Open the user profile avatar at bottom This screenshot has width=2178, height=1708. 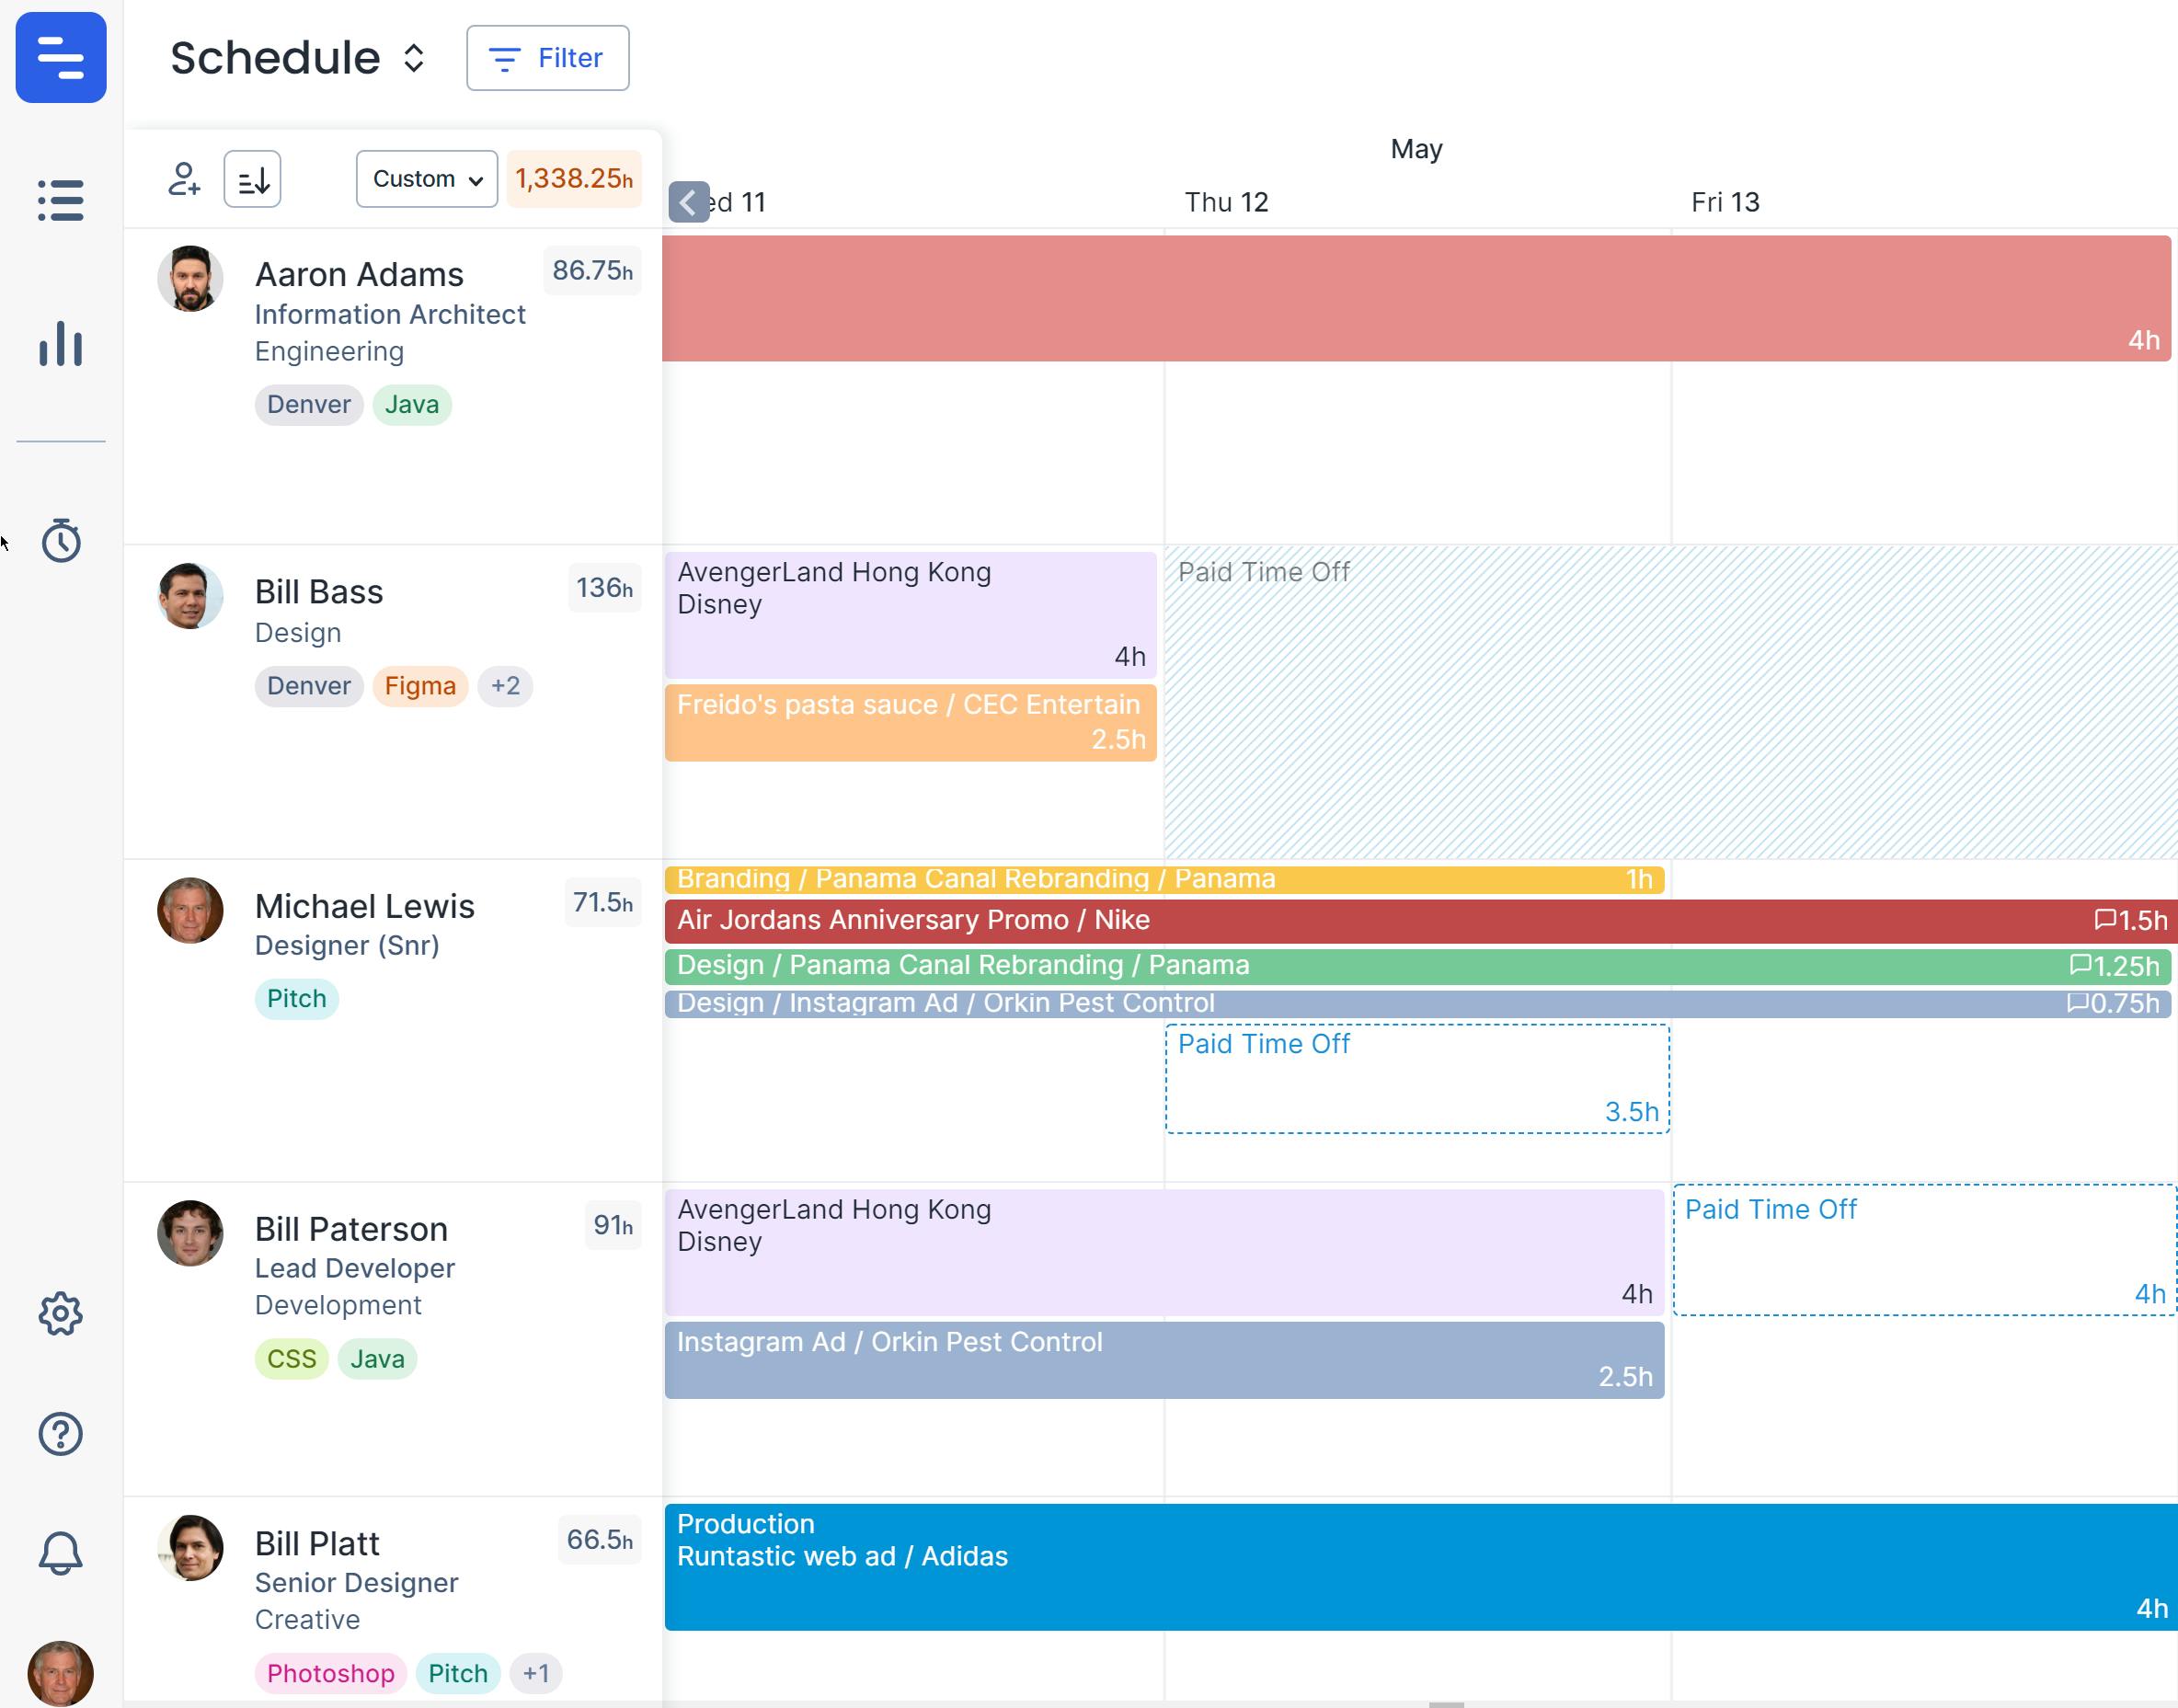click(60, 1672)
